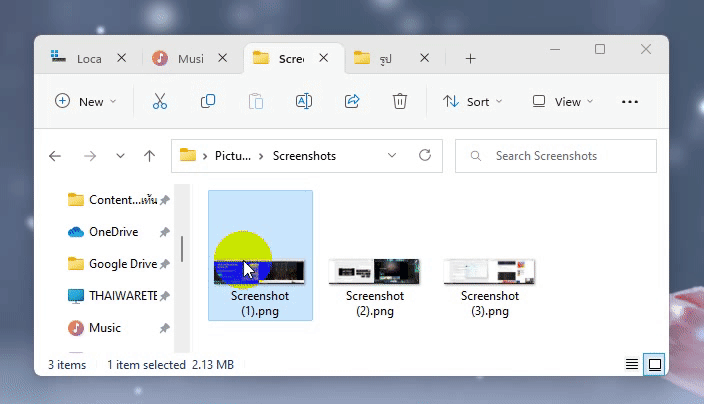Switch to large thumbnails view icon
Image resolution: width=704 pixels, height=404 pixels.
655,364
